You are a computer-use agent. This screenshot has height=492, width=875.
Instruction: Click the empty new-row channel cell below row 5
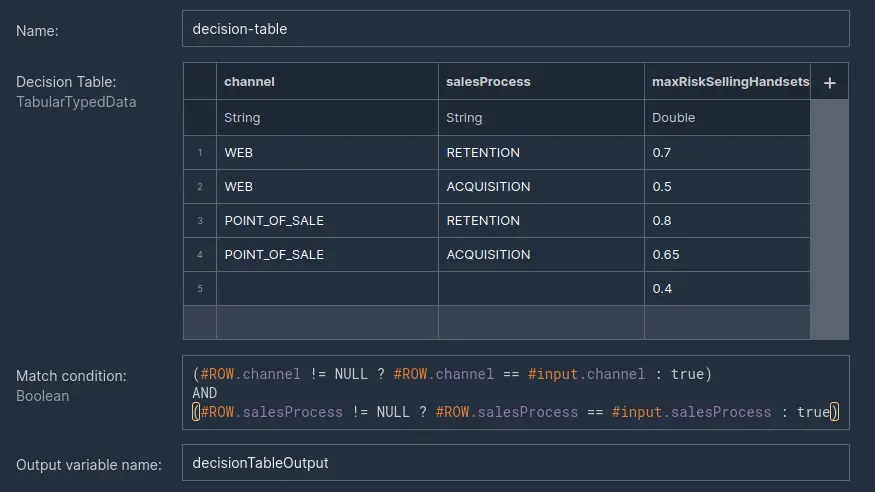[x=327, y=322]
